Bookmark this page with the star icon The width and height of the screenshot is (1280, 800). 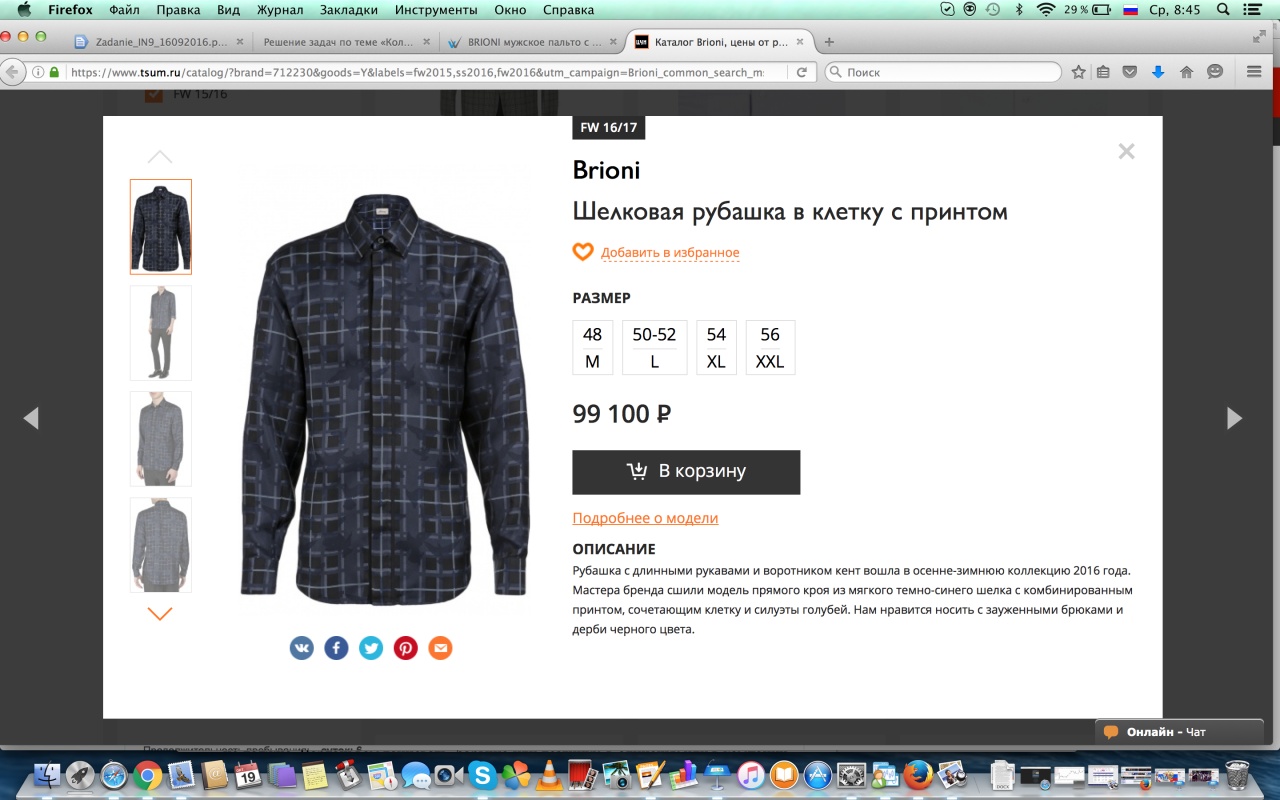pyautogui.click(x=1078, y=72)
